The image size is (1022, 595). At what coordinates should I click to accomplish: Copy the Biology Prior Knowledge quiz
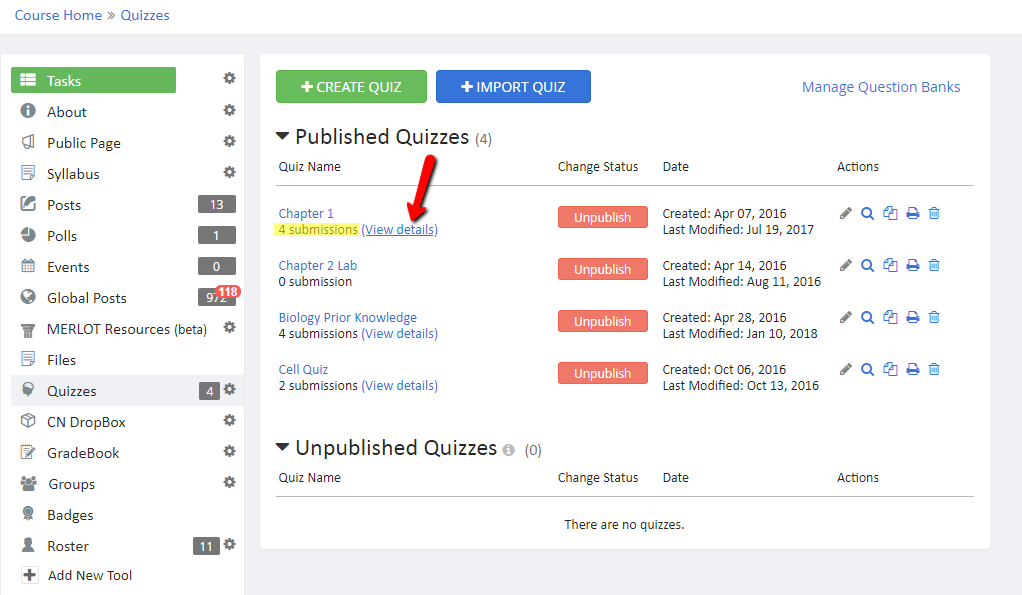point(890,317)
